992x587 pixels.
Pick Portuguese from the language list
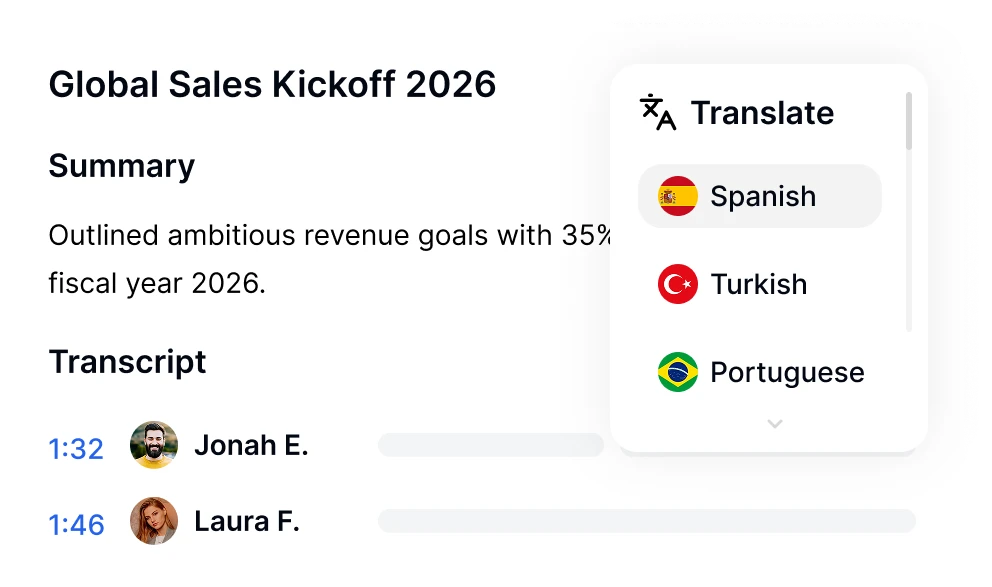[x=786, y=372]
